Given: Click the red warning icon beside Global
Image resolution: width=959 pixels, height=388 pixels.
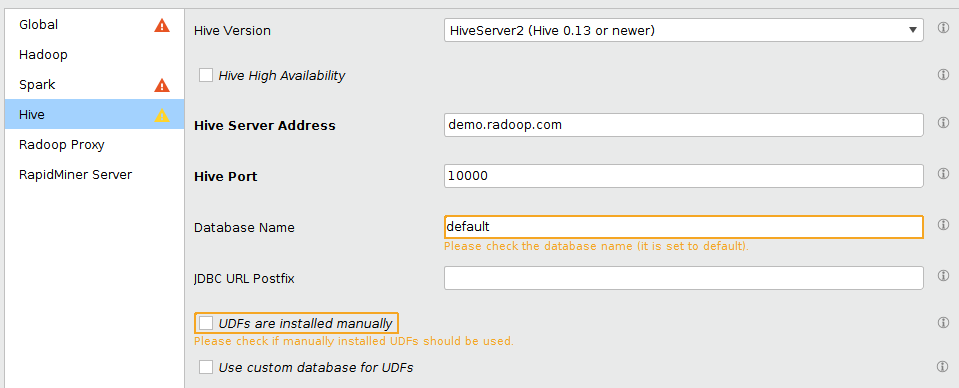Looking at the screenshot, I should tap(162, 25).
